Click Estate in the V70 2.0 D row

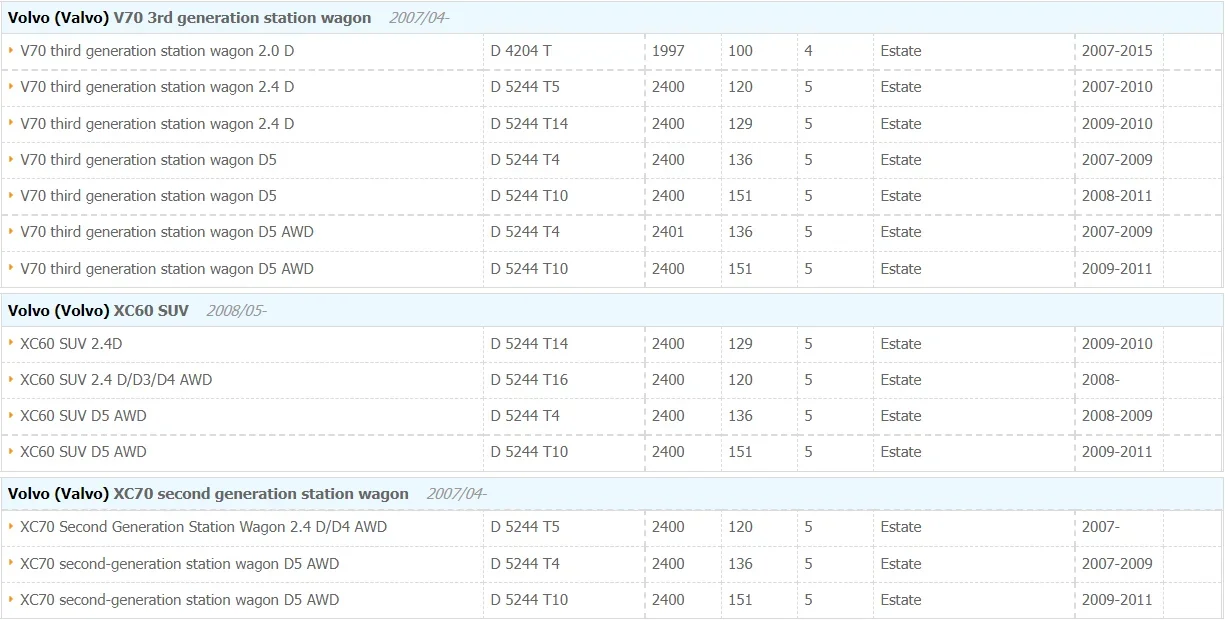click(x=901, y=51)
